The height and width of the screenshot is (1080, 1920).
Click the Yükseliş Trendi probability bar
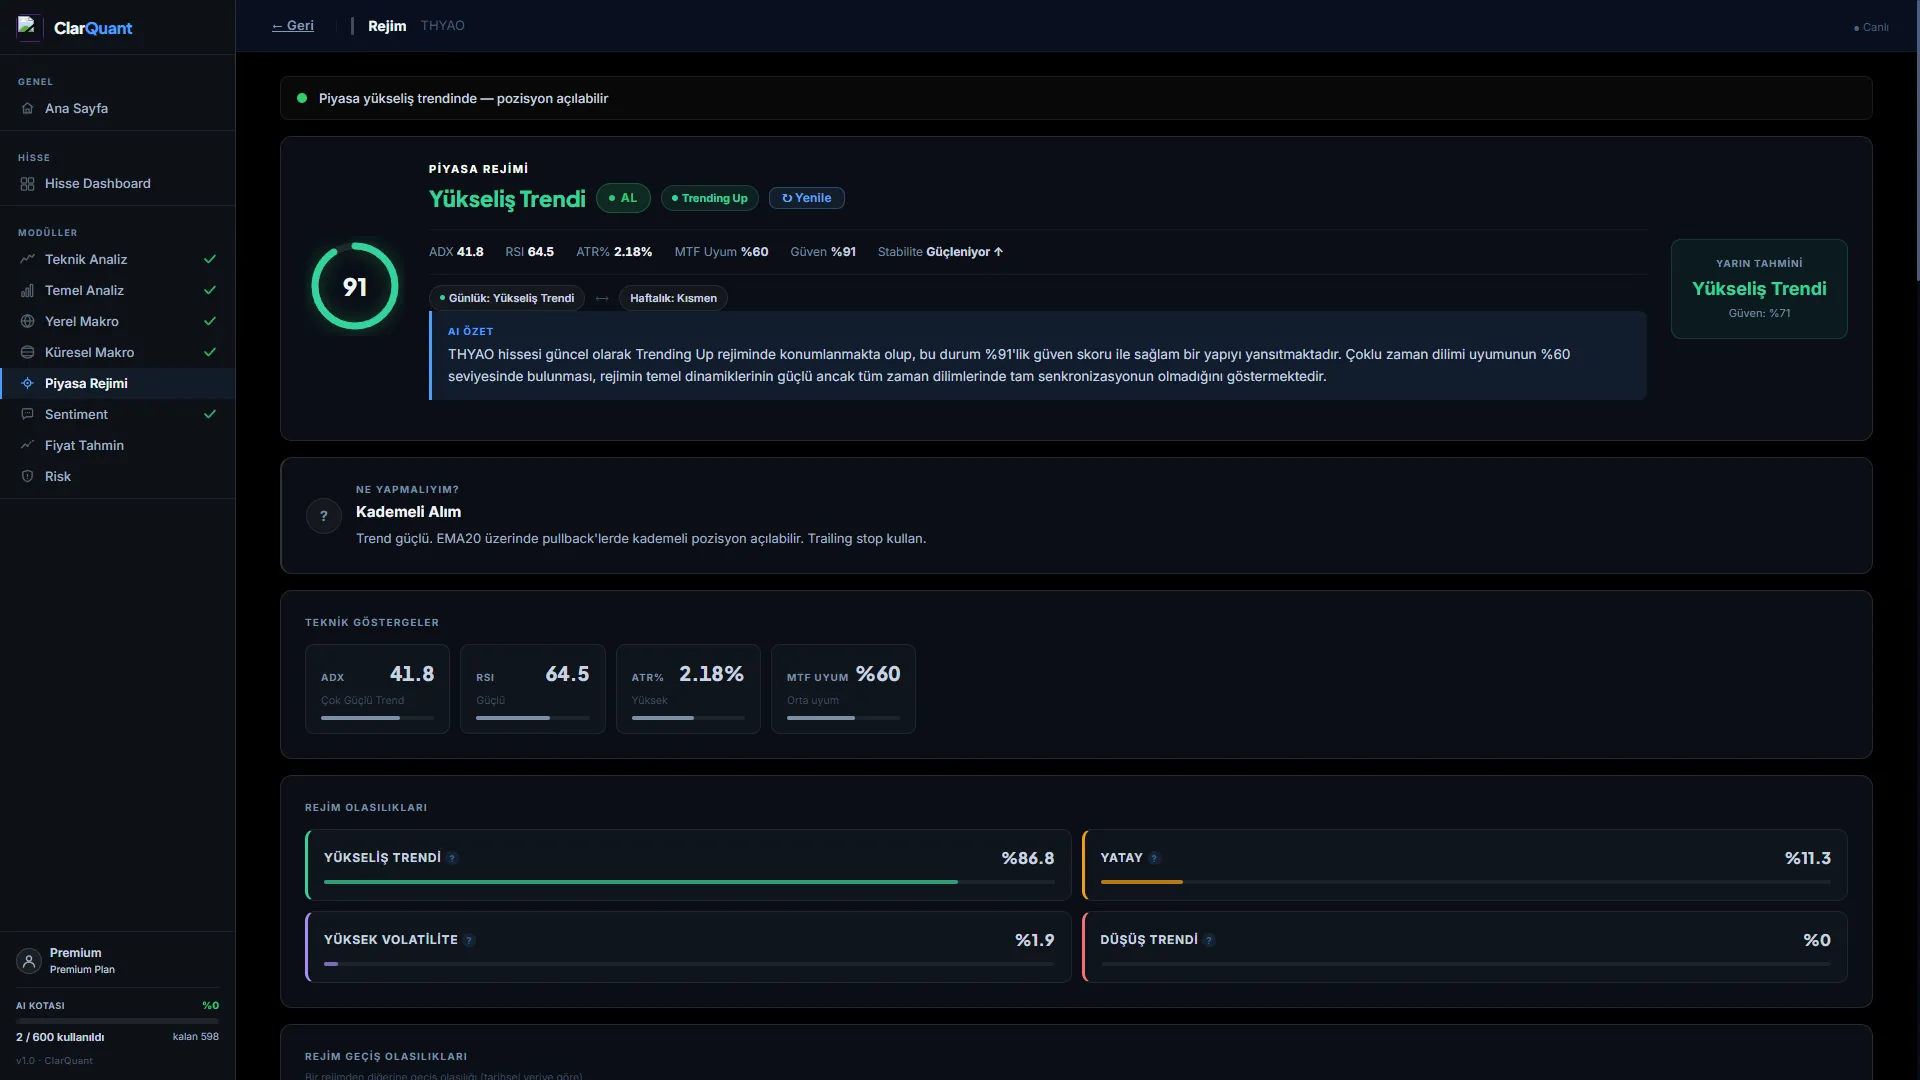[689, 882]
